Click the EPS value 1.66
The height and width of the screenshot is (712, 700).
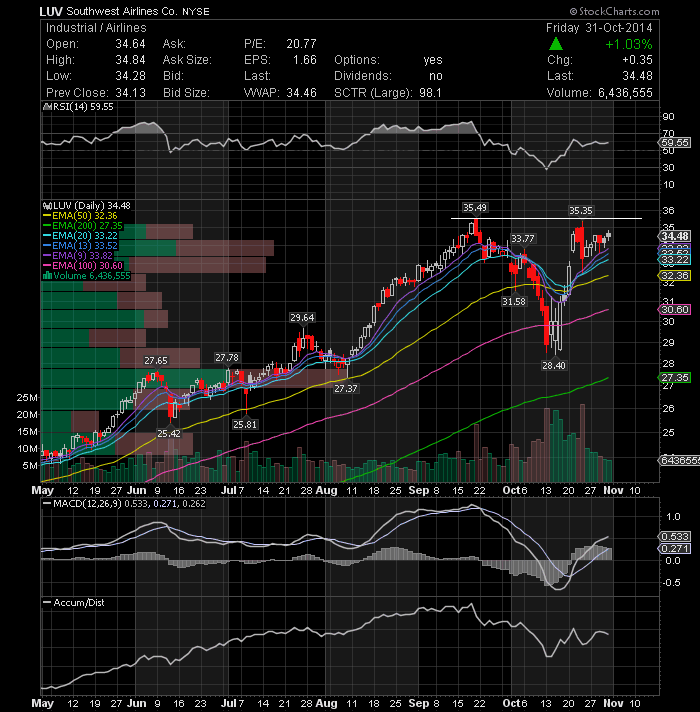[305, 60]
